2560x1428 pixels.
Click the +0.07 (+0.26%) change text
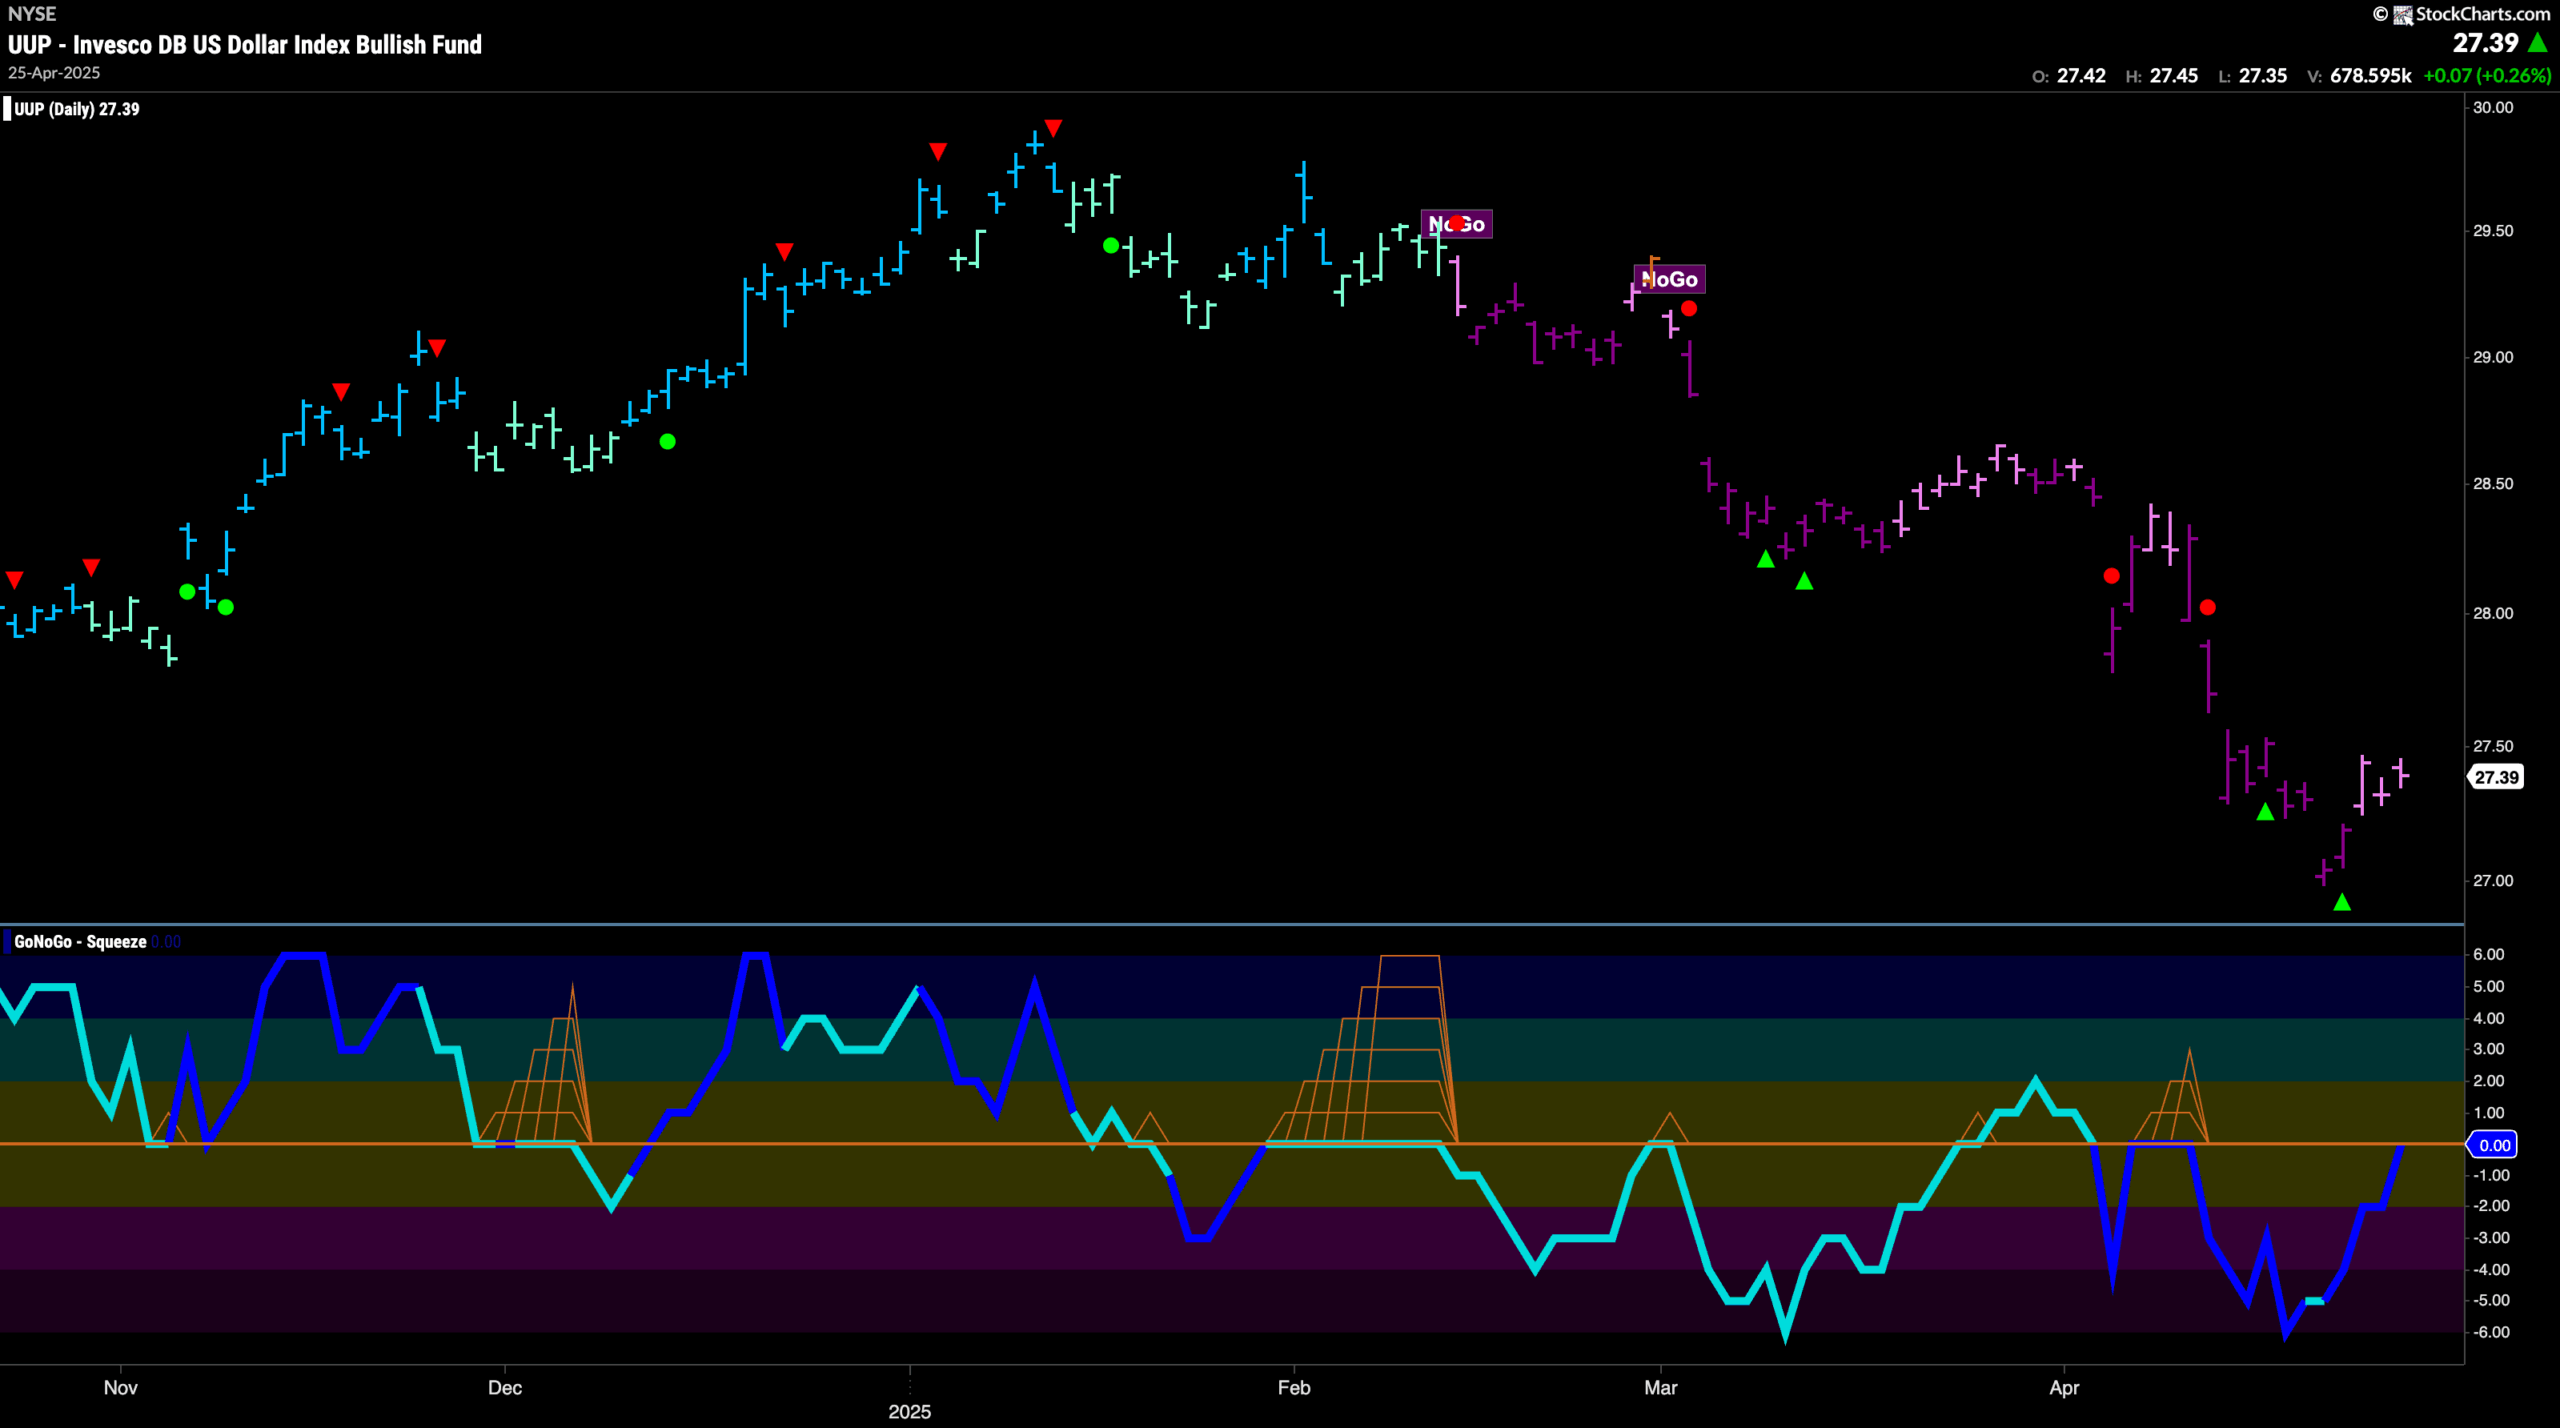point(2487,76)
